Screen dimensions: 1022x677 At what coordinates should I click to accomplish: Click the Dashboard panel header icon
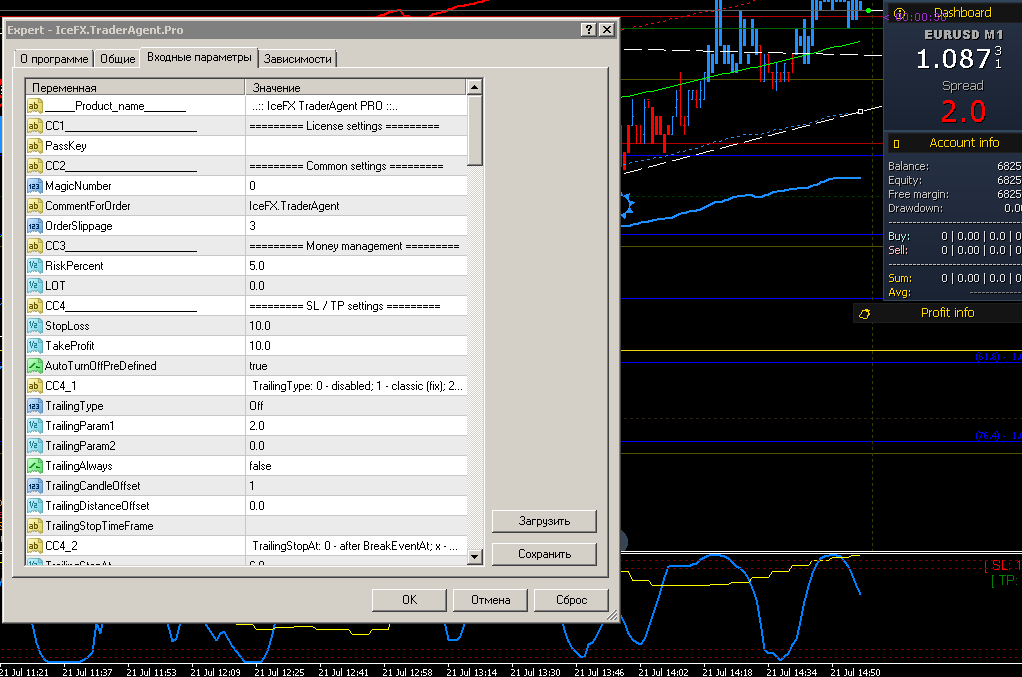tap(899, 13)
